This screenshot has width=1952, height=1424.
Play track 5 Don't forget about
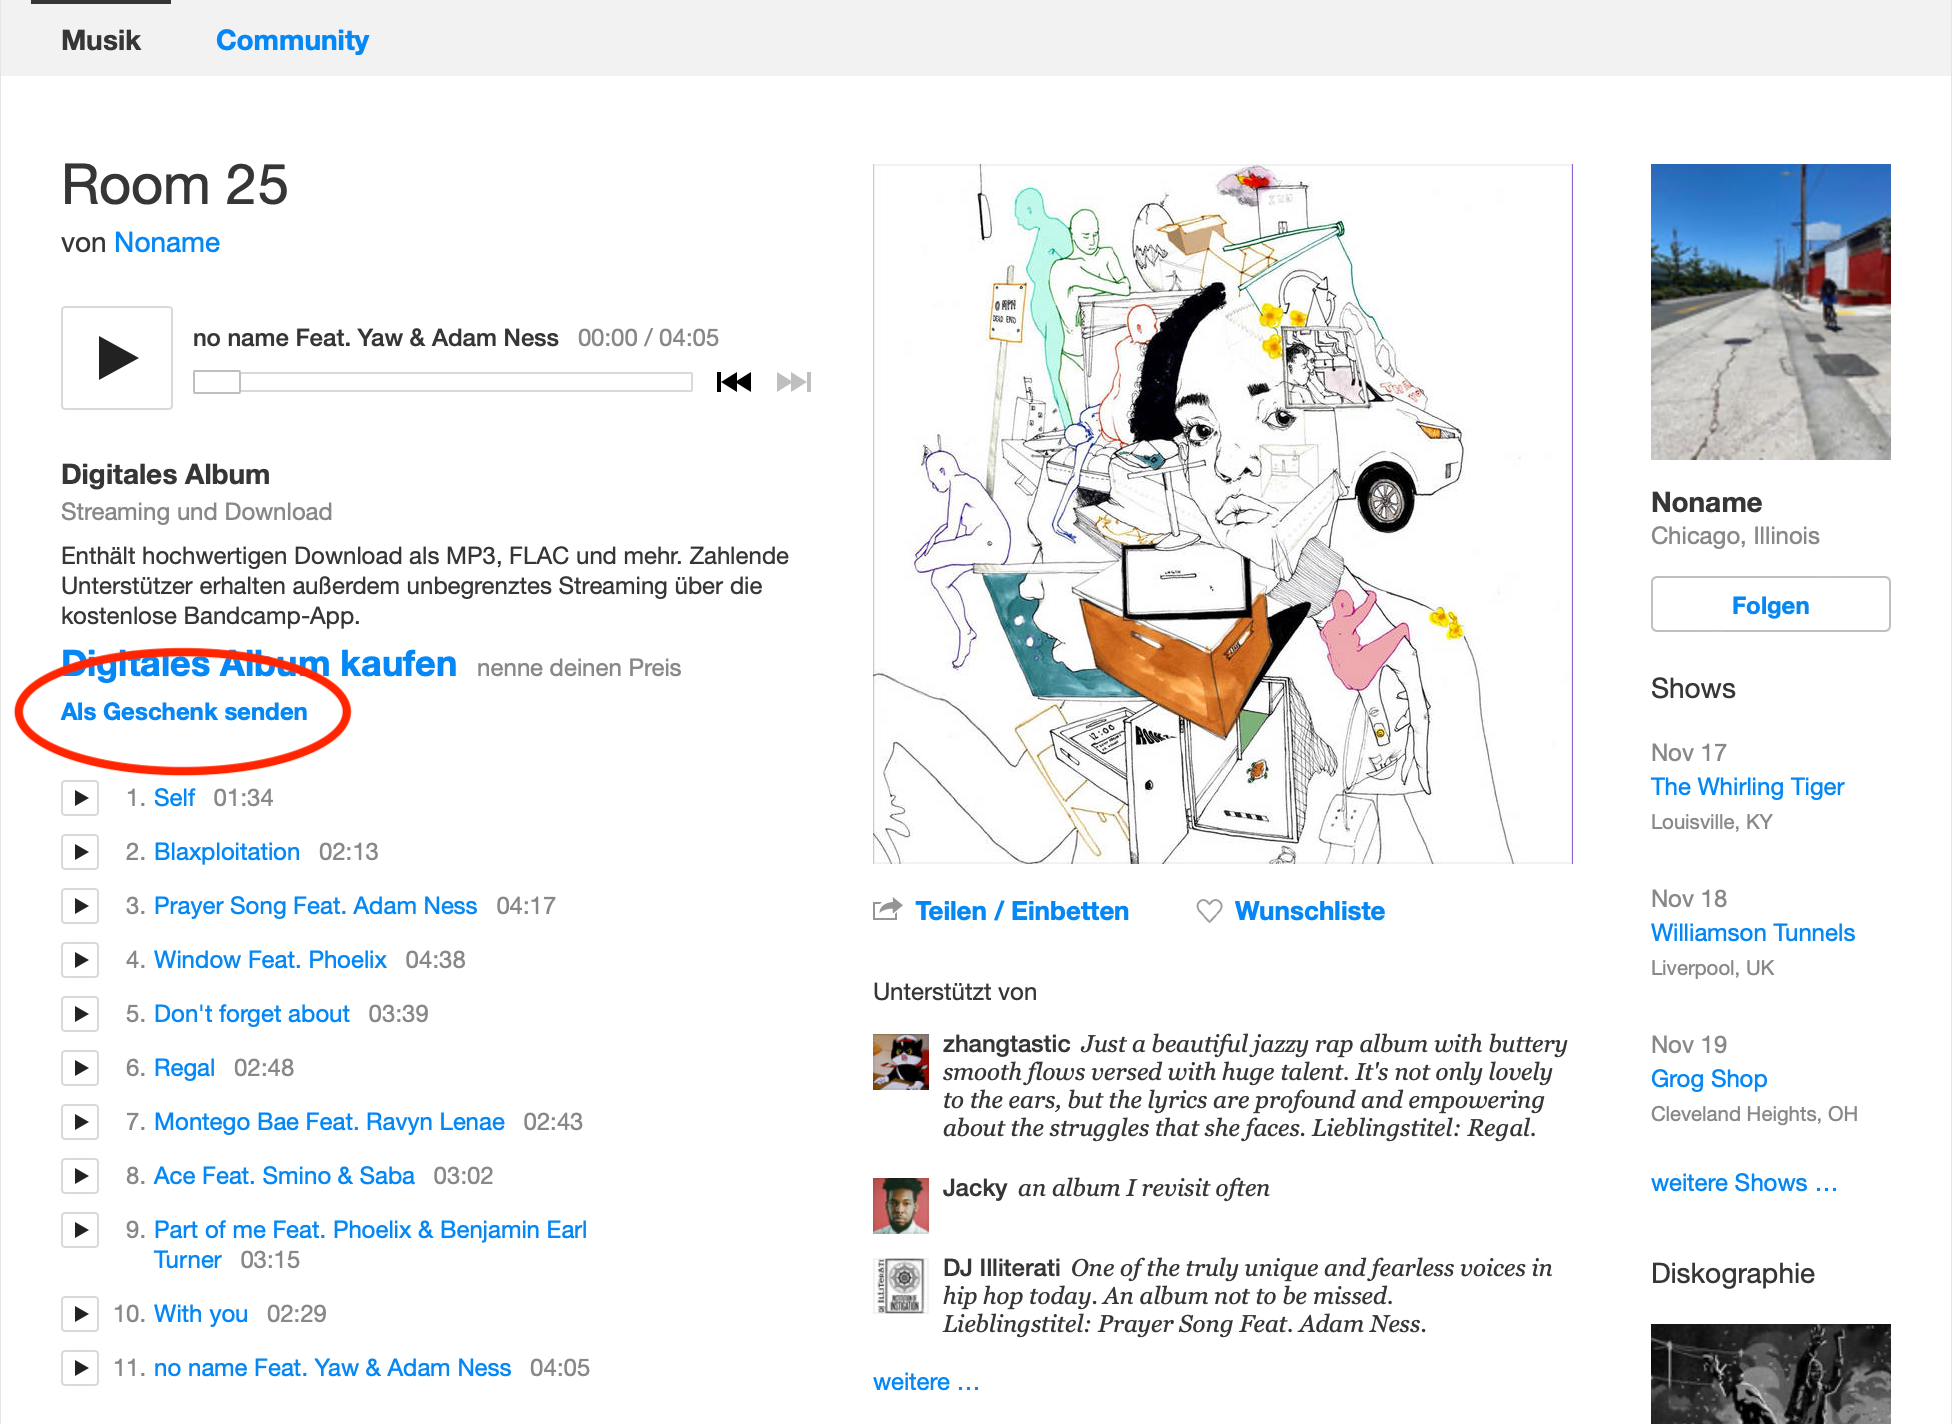pos(80,1014)
